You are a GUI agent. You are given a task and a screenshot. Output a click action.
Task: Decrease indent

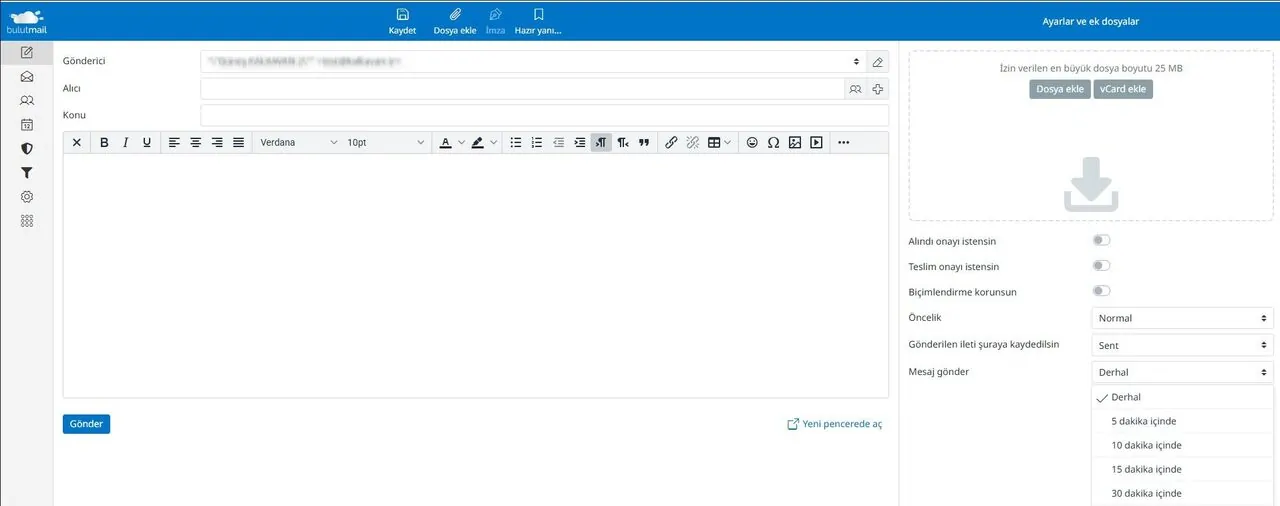pos(559,143)
